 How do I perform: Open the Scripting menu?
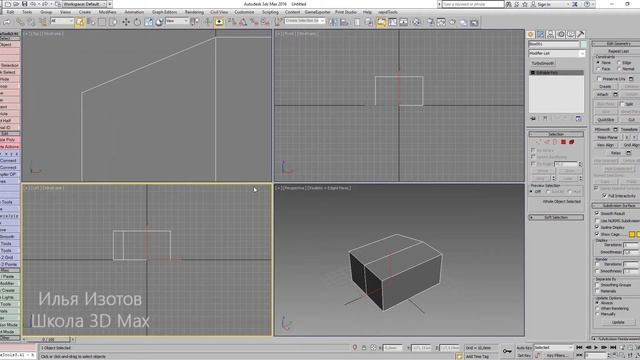[x=270, y=12]
